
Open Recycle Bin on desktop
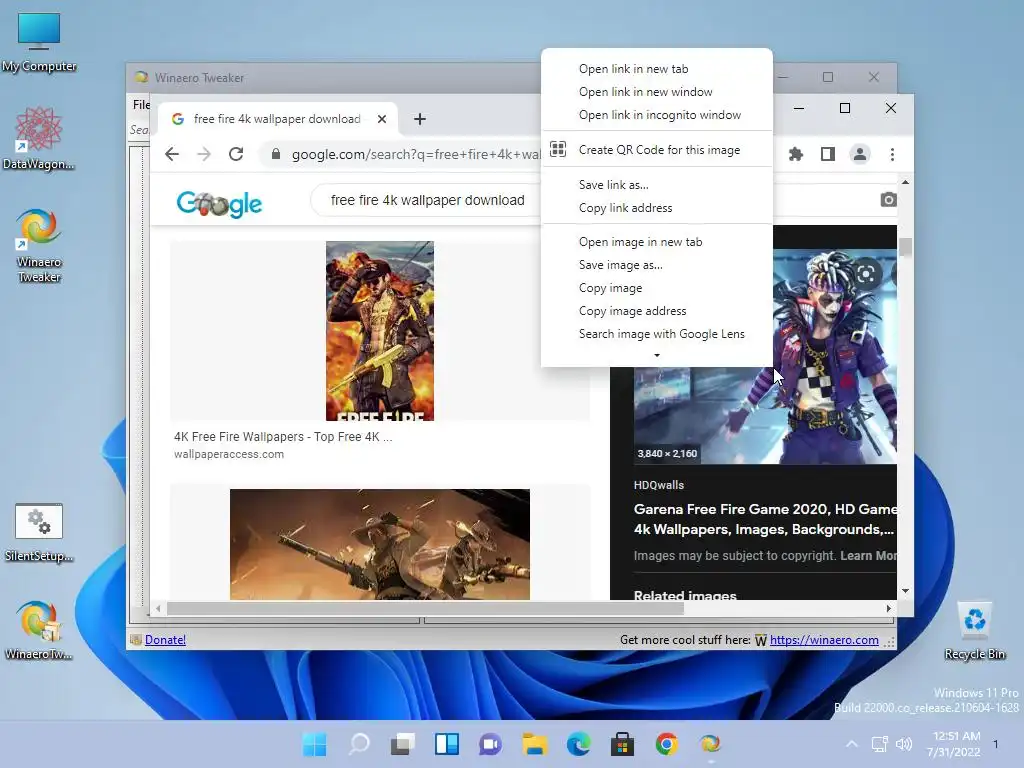(974, 631)
